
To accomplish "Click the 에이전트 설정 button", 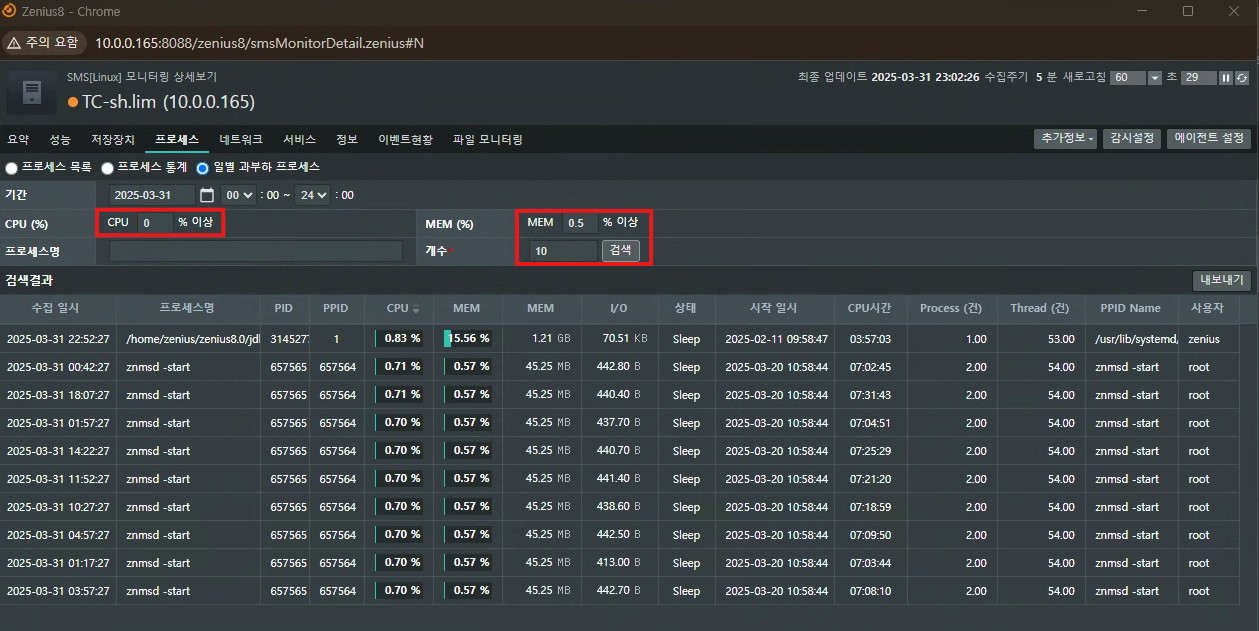I will click(x=1209, y=138).
